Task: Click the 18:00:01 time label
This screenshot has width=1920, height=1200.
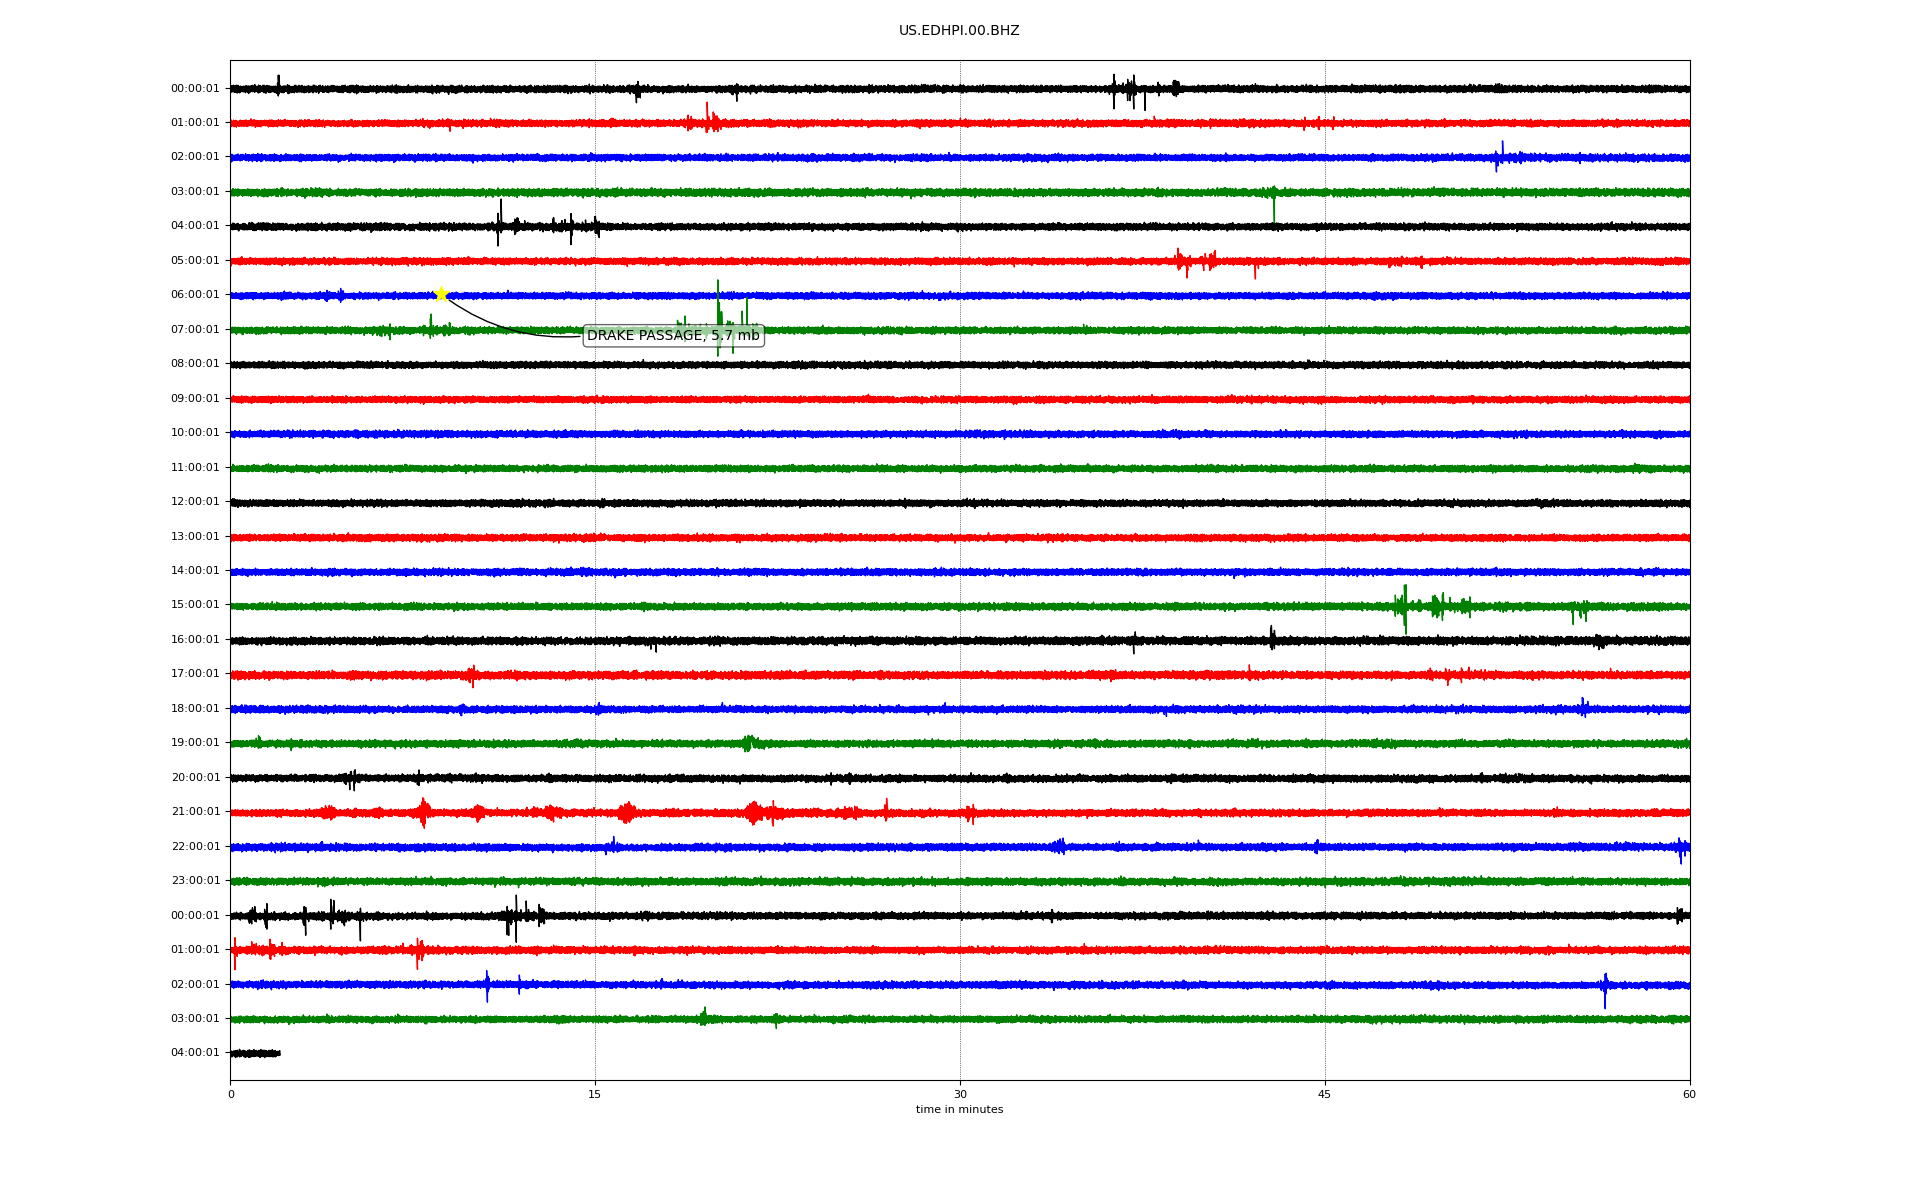Action: pos(195,709)
